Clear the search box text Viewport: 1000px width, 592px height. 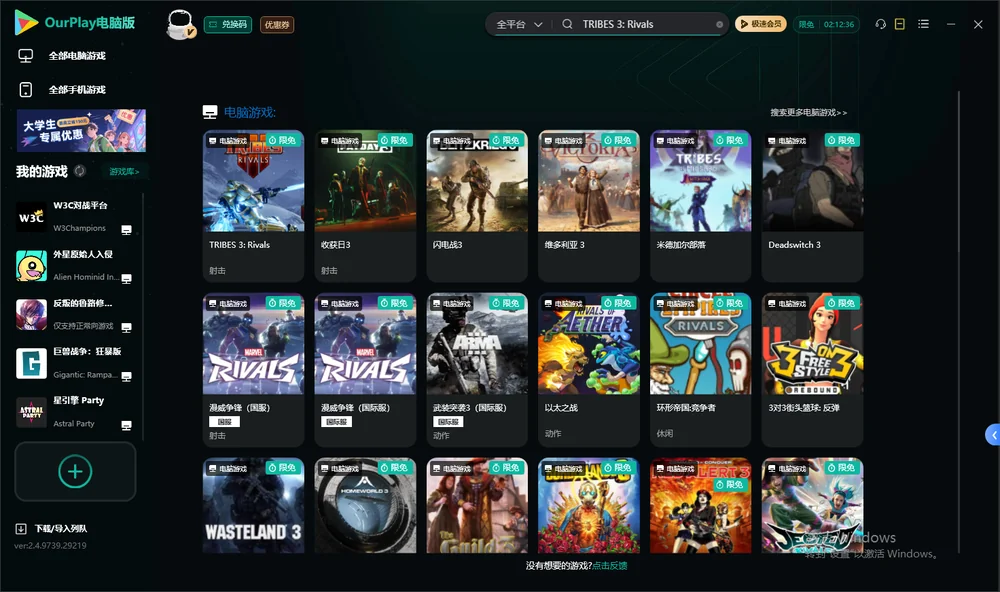point(719,24)
